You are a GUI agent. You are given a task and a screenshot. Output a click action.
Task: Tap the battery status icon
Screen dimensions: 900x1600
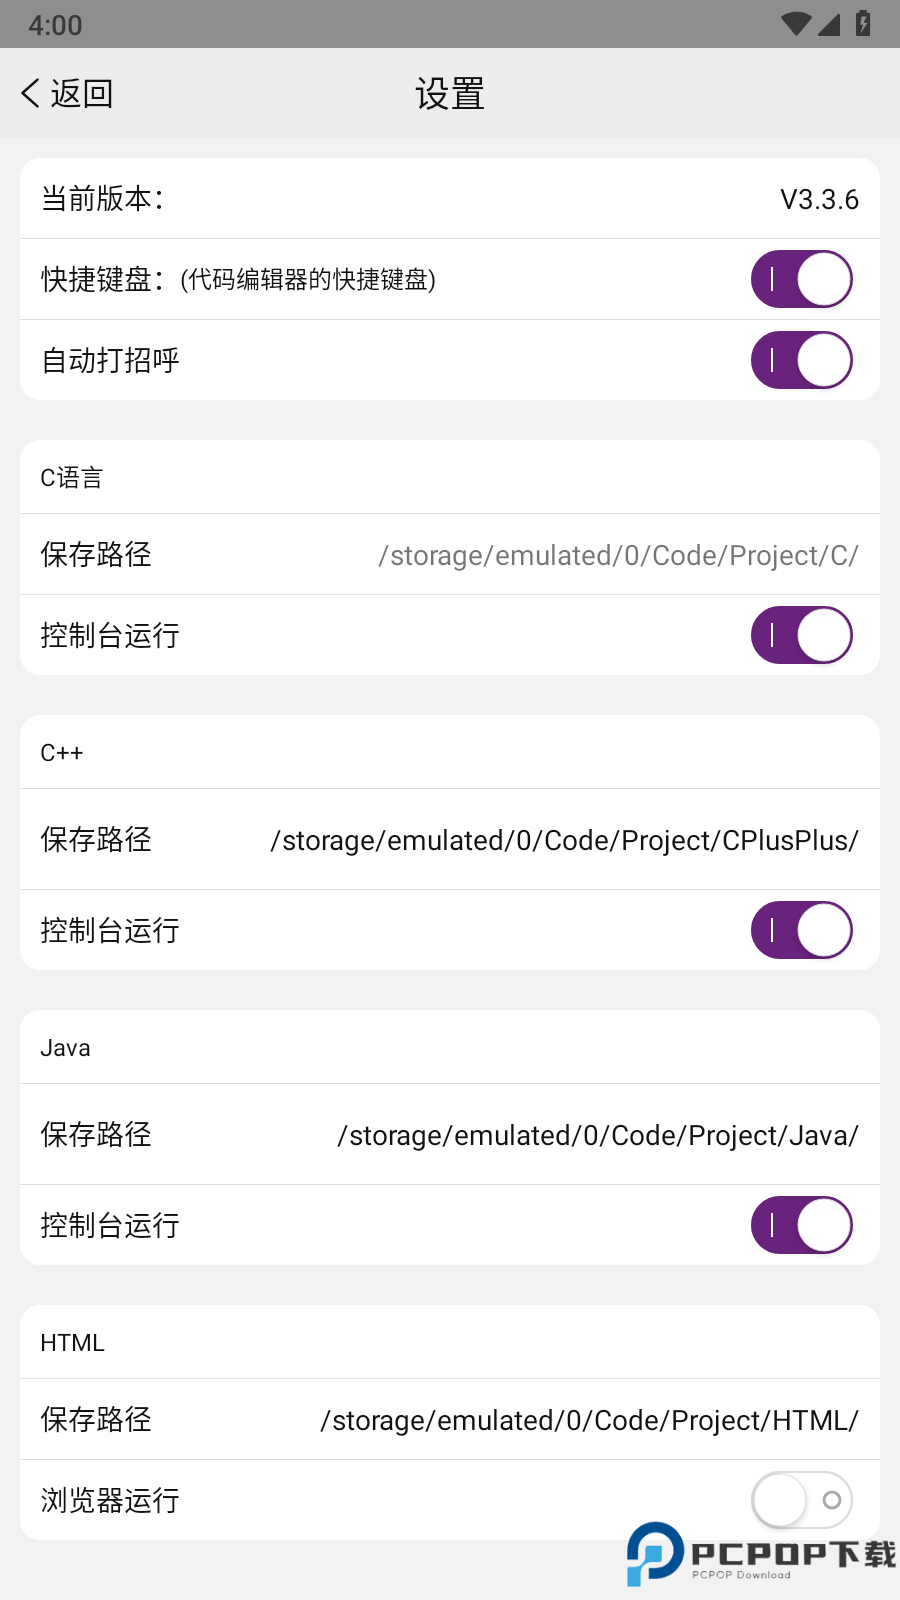pyautogui.click(x=863, y=23)
